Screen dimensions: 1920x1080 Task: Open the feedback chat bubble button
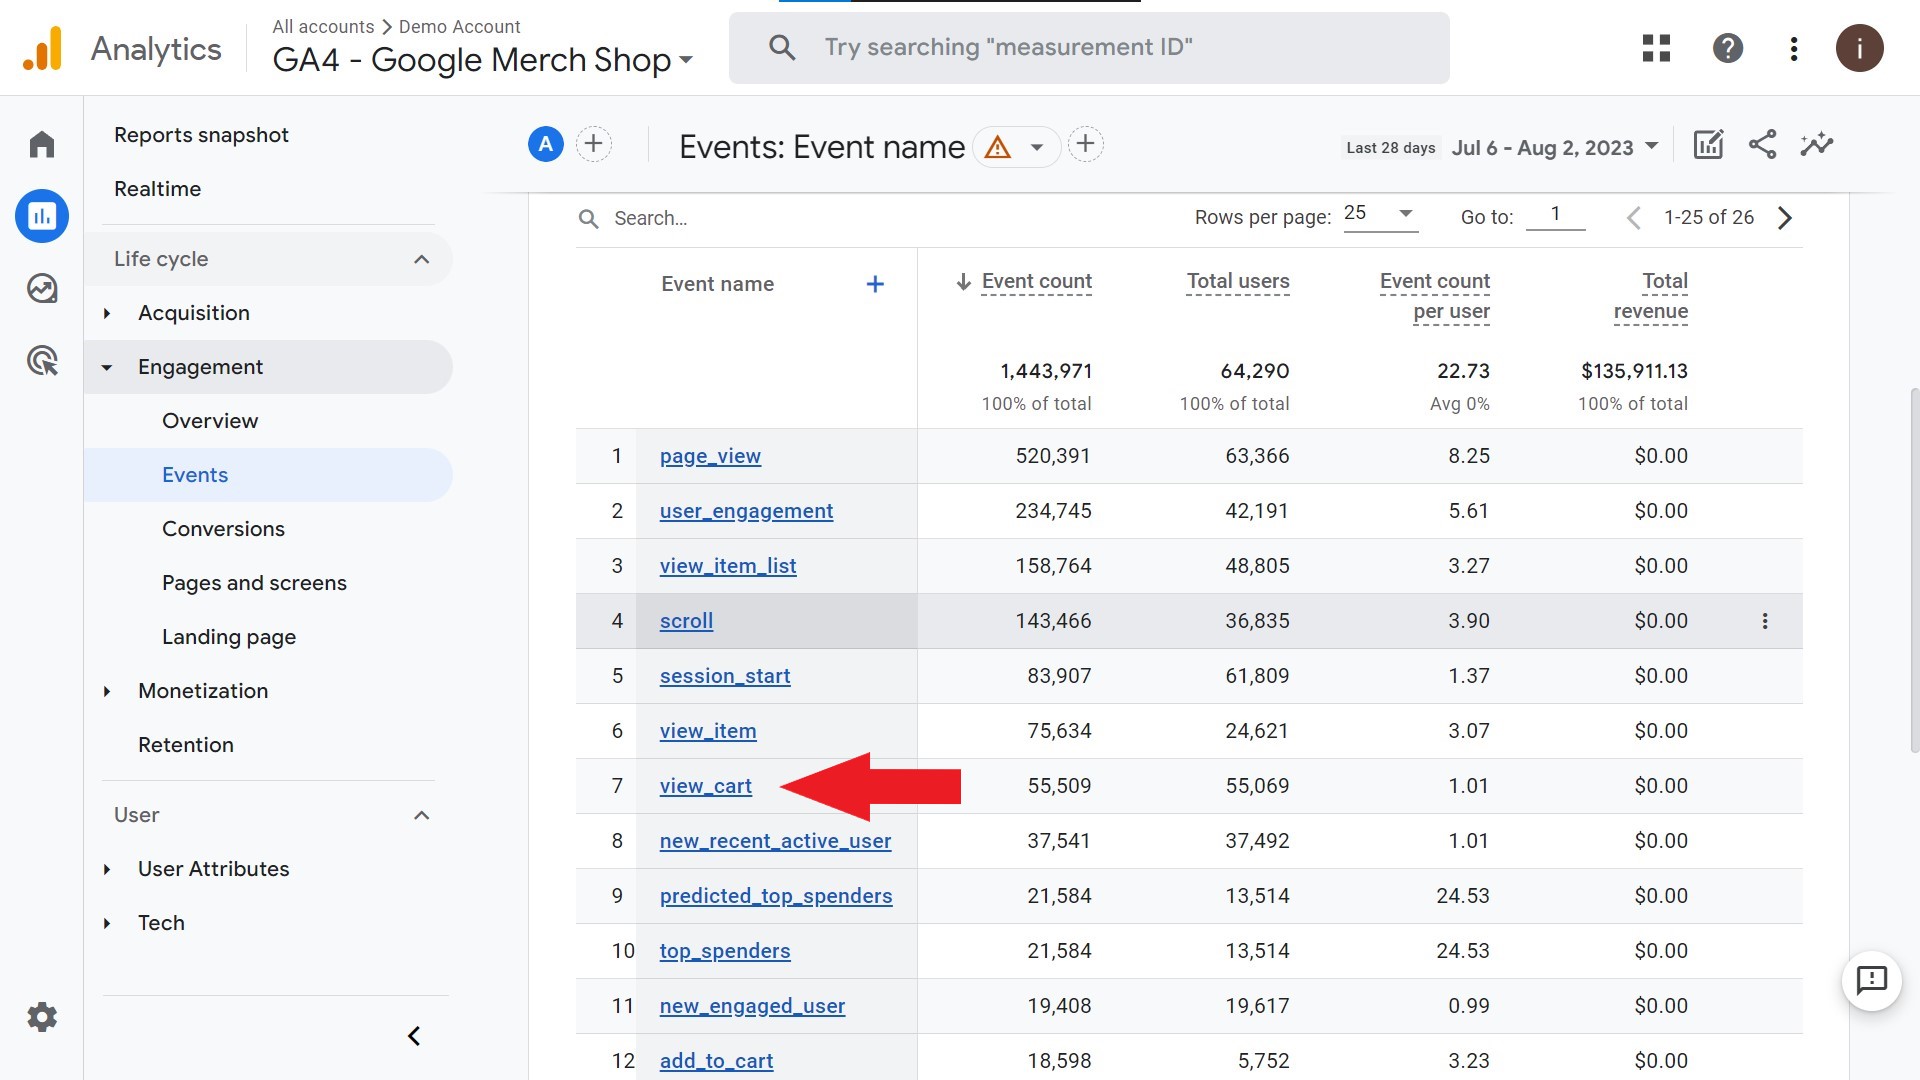[x=1871, y=981]
